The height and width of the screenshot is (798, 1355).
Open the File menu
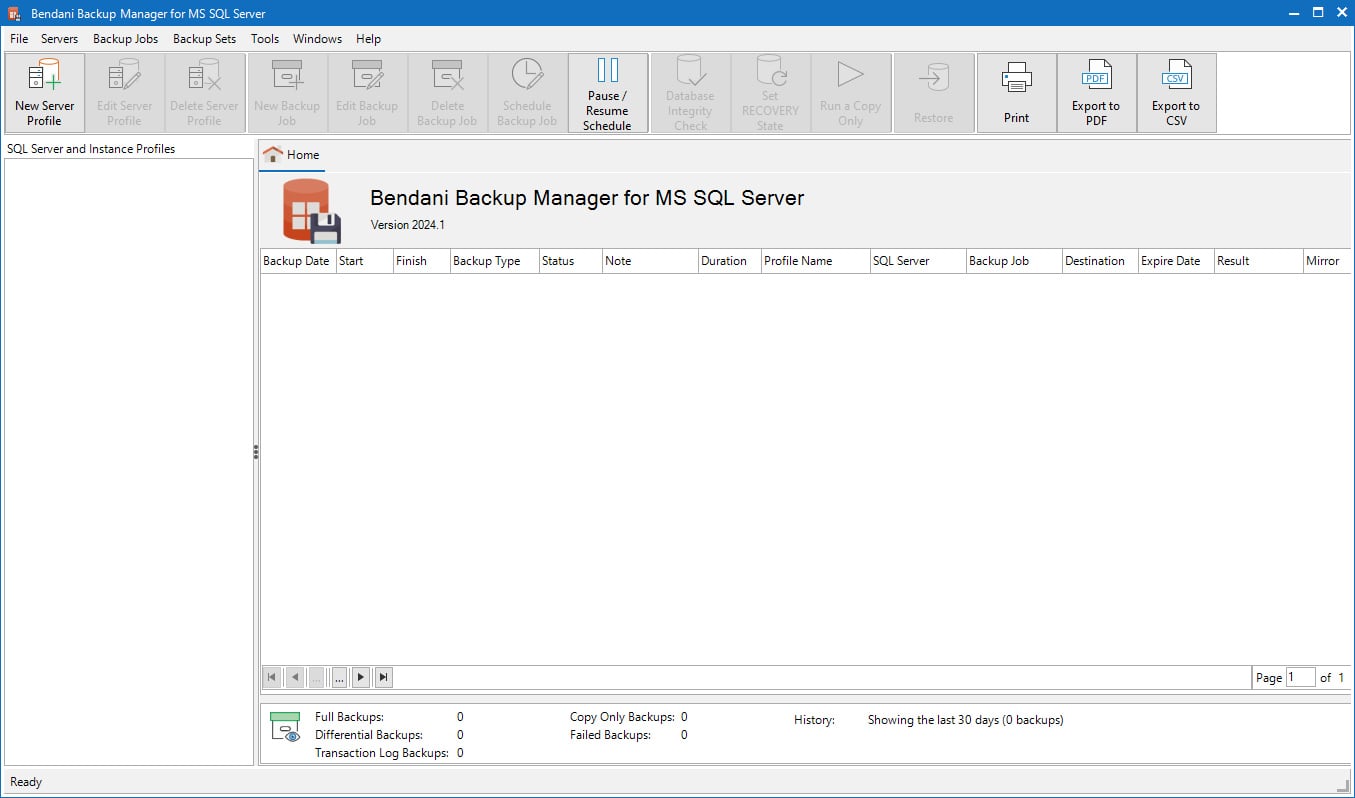click(x=19, y=39)
